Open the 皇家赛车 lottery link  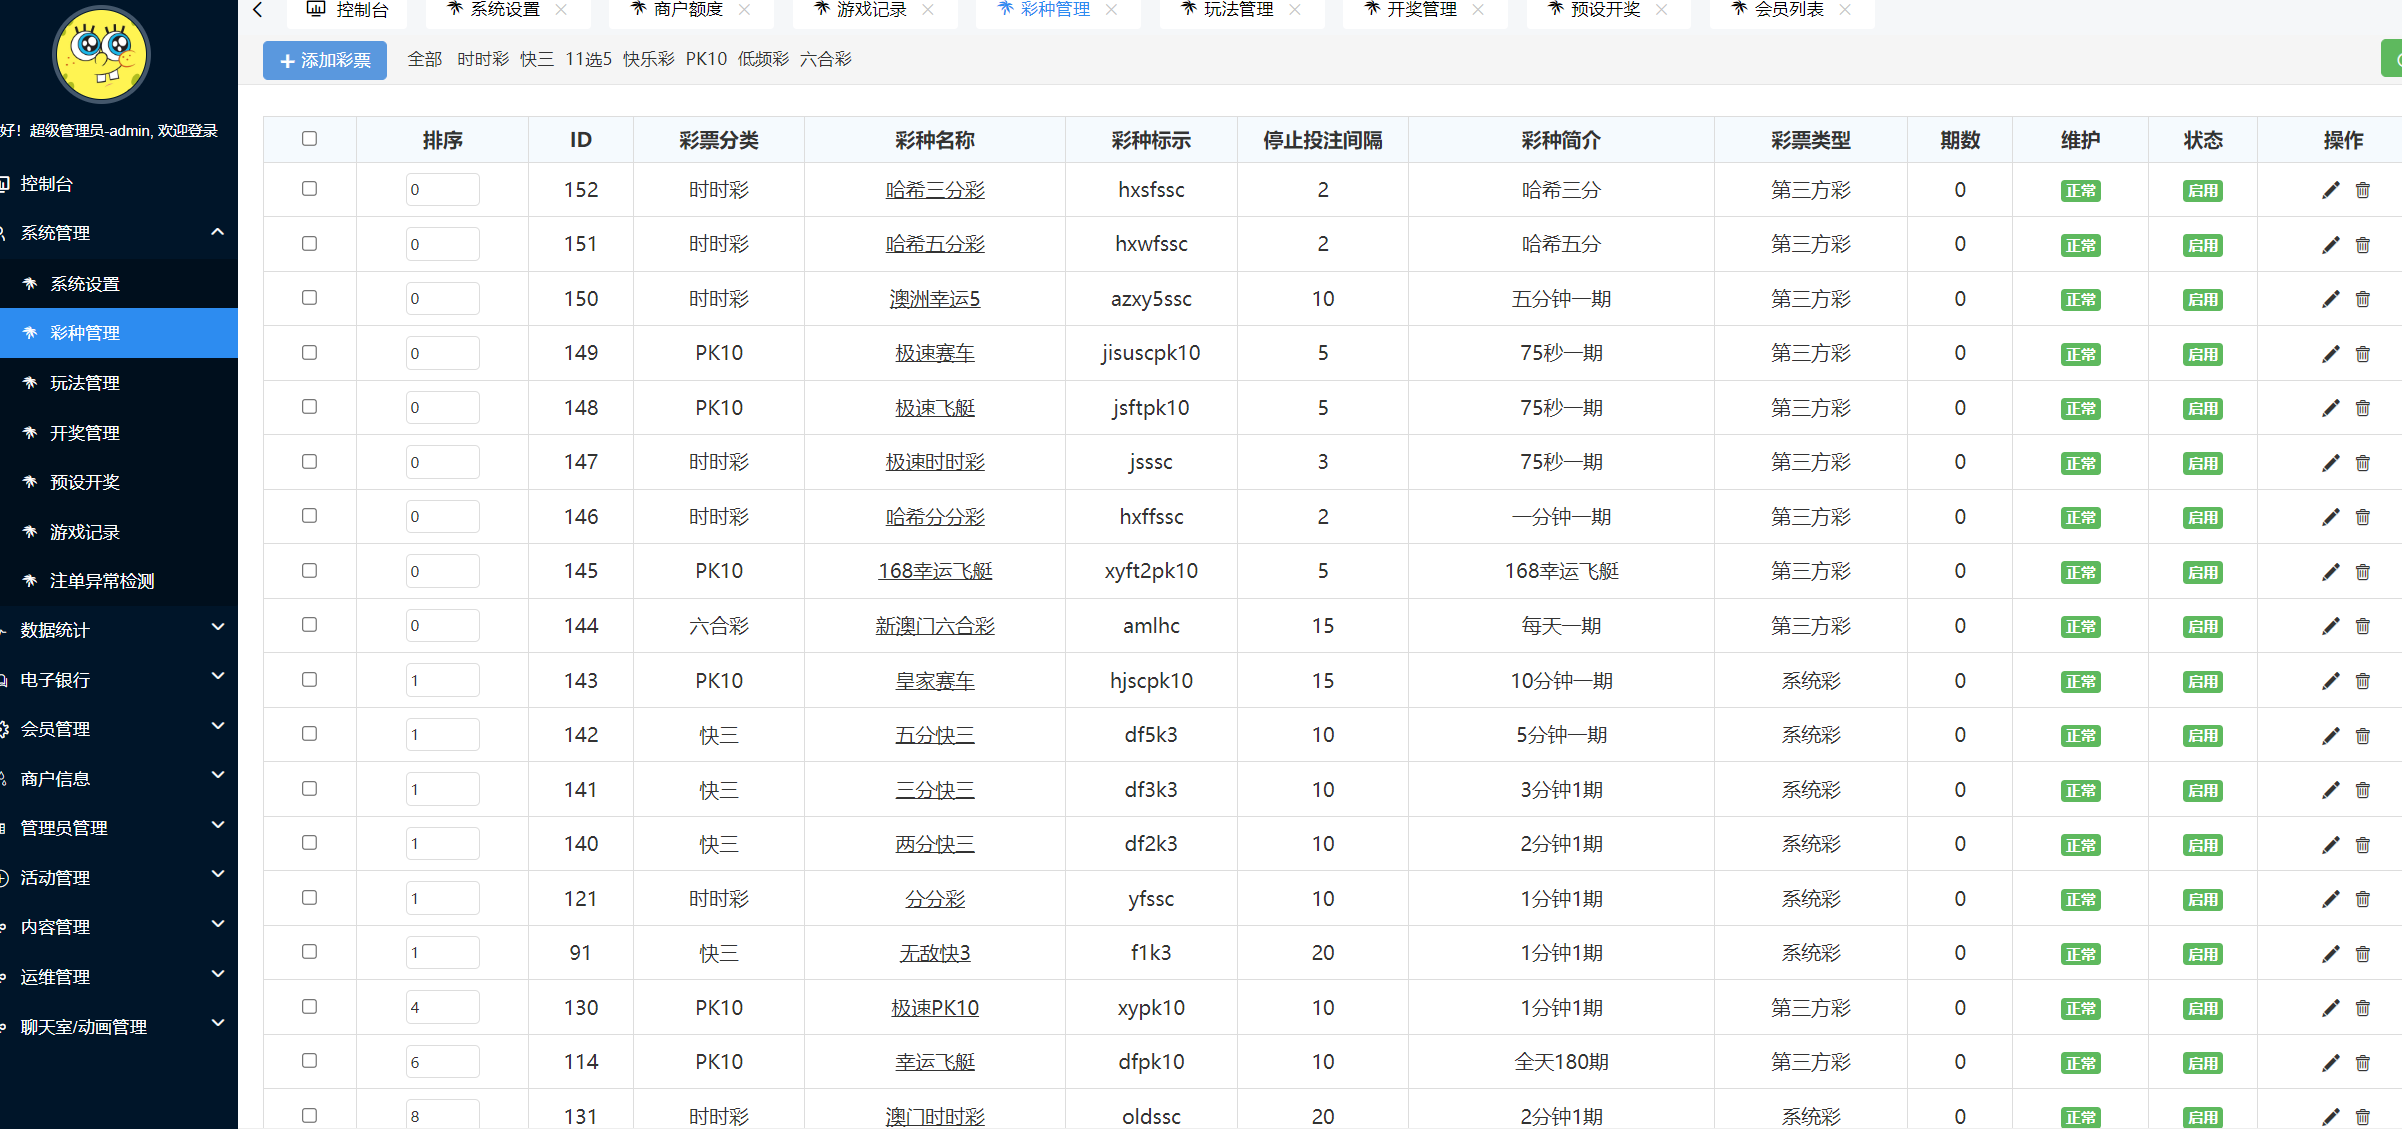click(935, 680)
